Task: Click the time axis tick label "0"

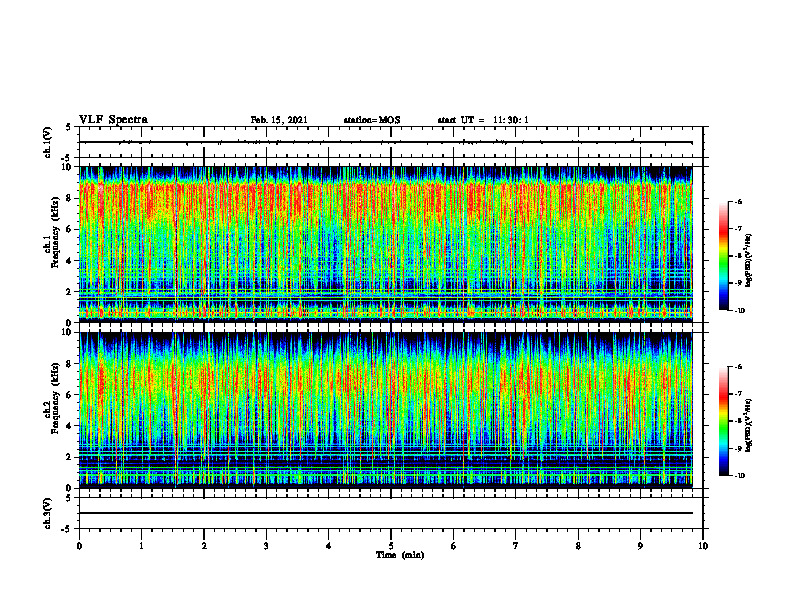Action: click(79, 546)
